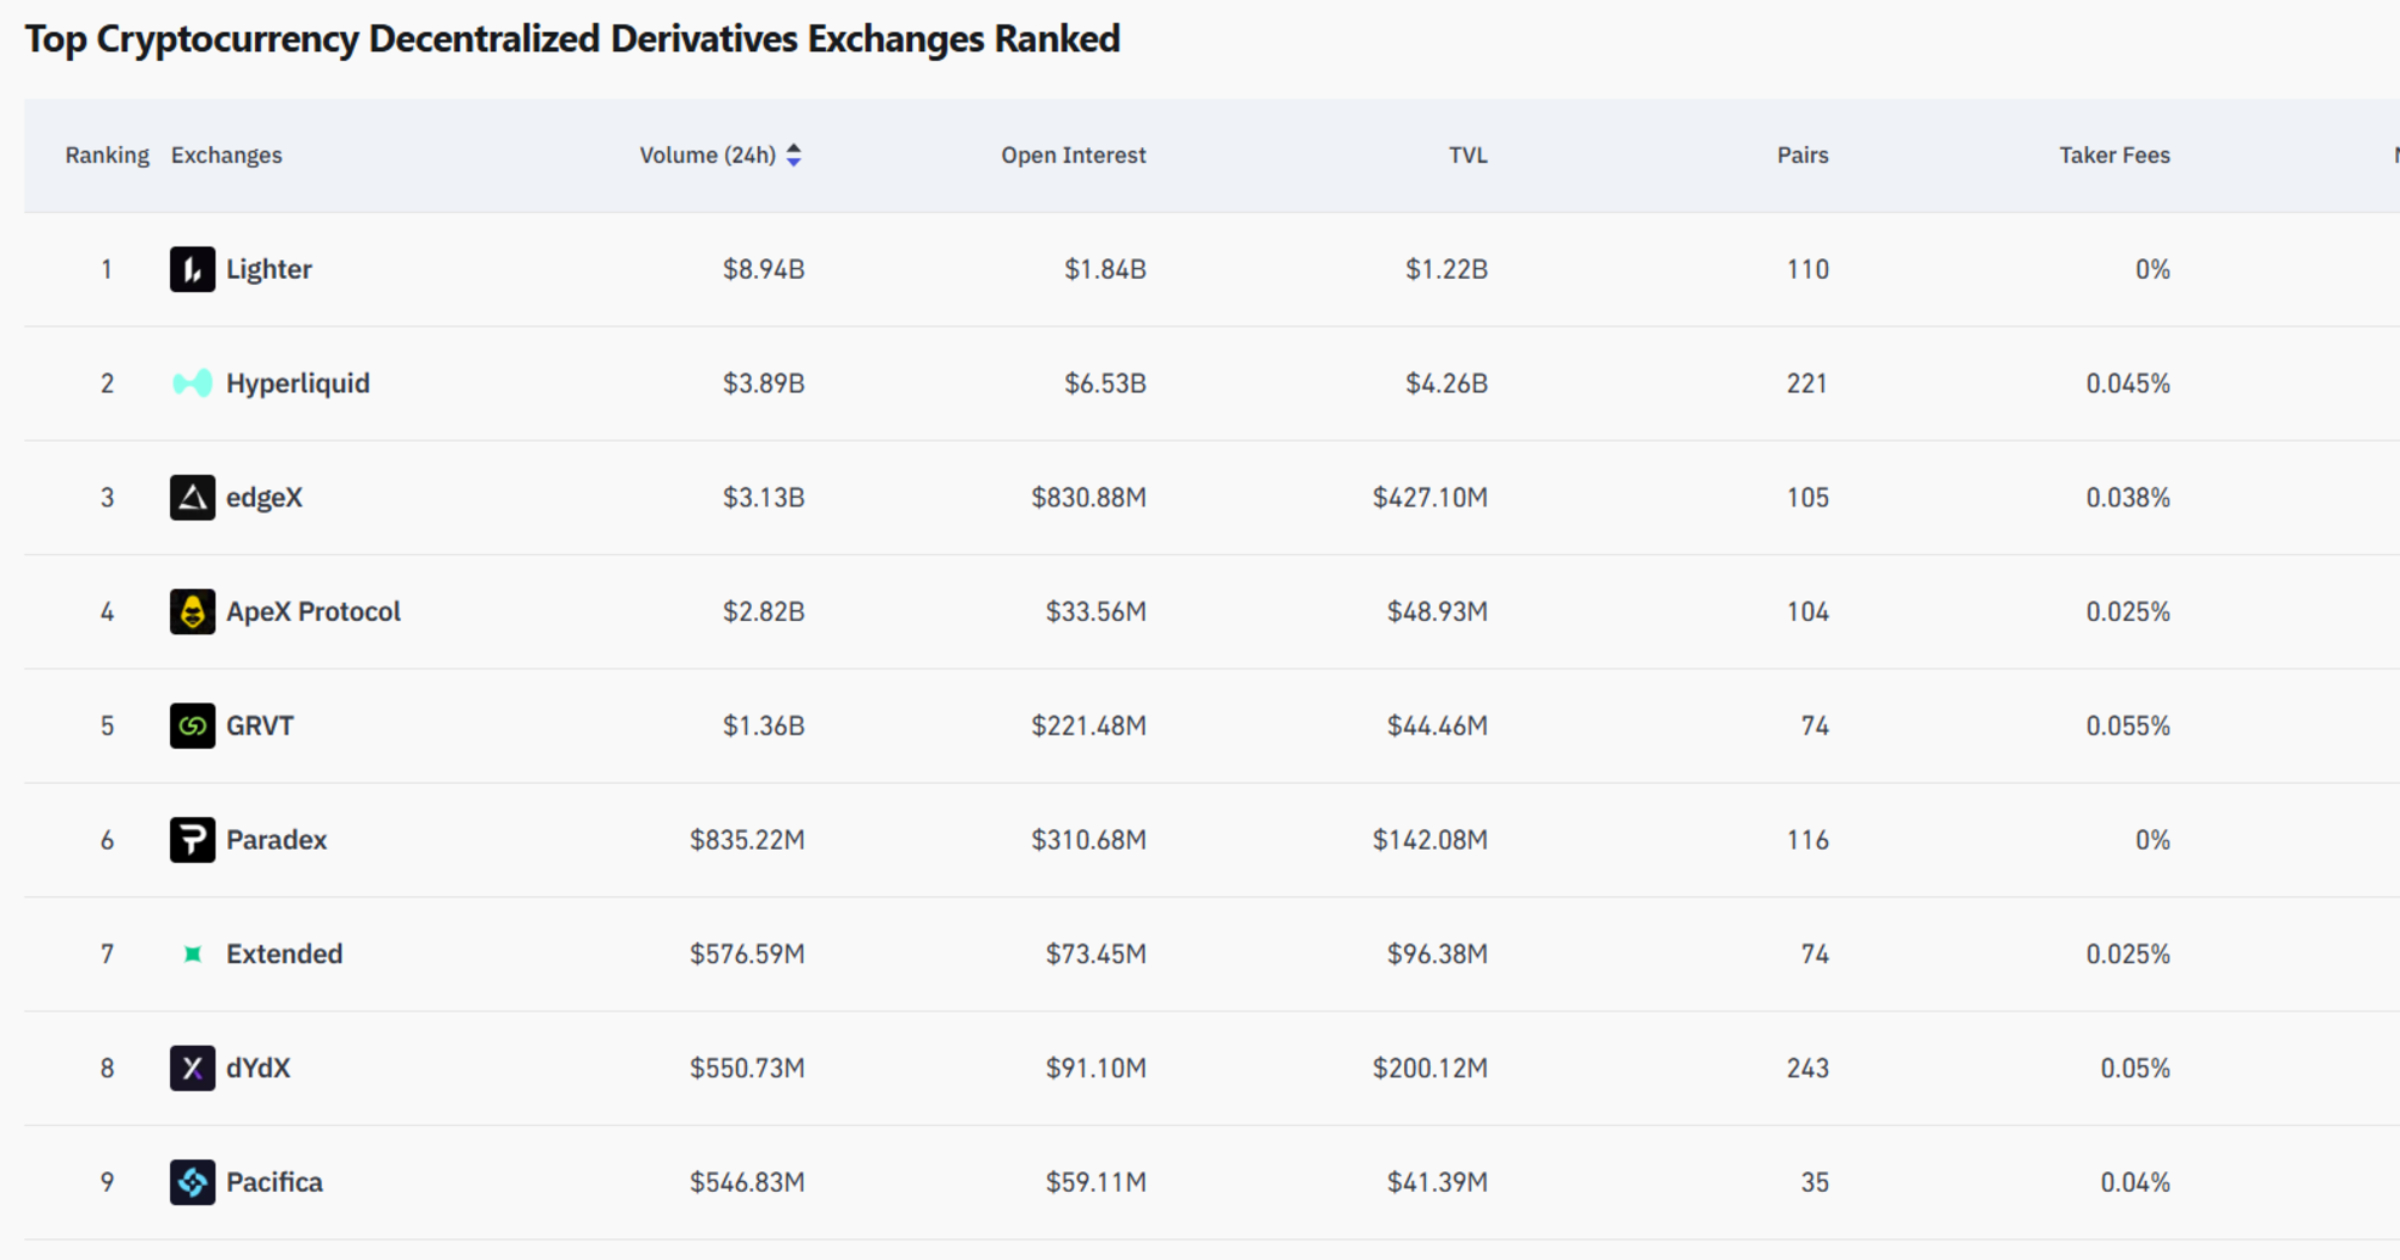Sort the table by Open Interest
The height and width of the screenshot is (1260, 2400).
[1073, 155]
